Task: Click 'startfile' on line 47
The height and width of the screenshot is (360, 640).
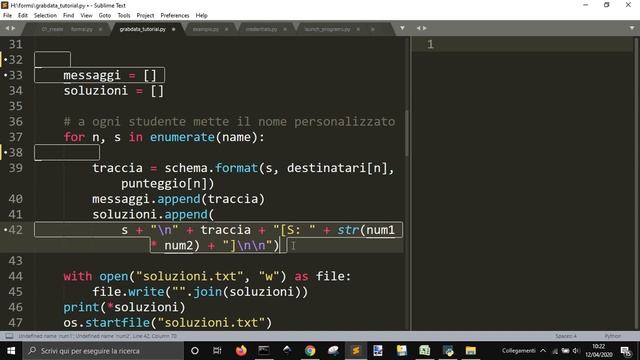Action: tap(118, 323)
